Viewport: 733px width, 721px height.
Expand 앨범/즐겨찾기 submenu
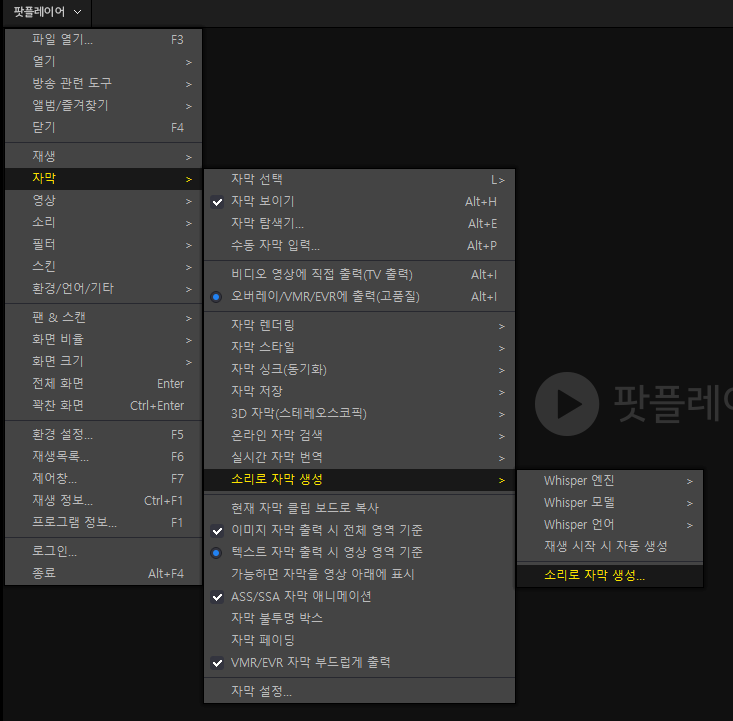coord(103,106)
